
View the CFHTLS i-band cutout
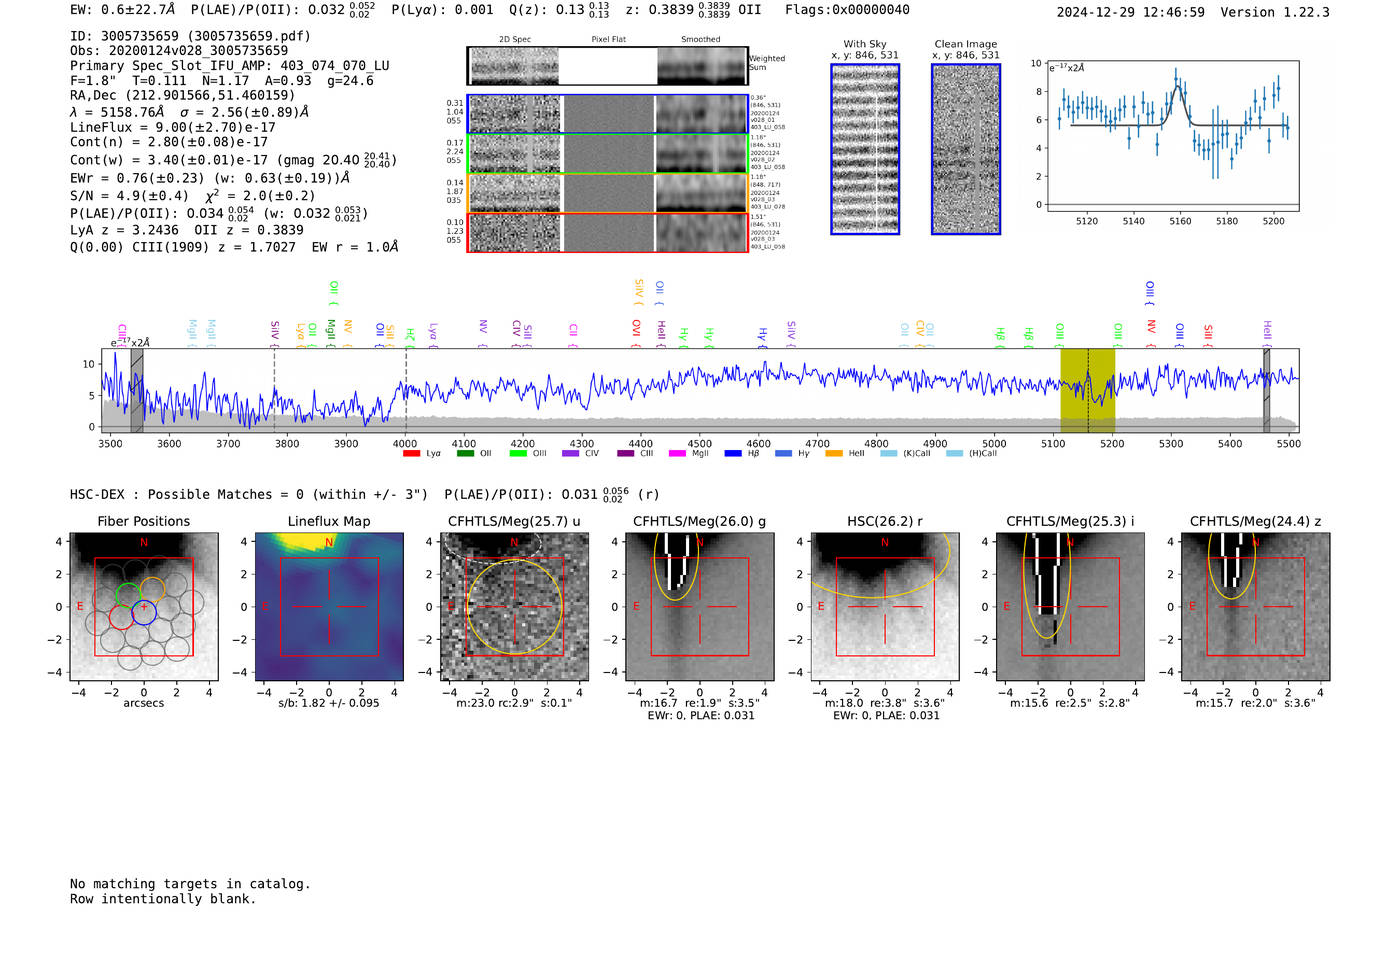coord(1070,607)
